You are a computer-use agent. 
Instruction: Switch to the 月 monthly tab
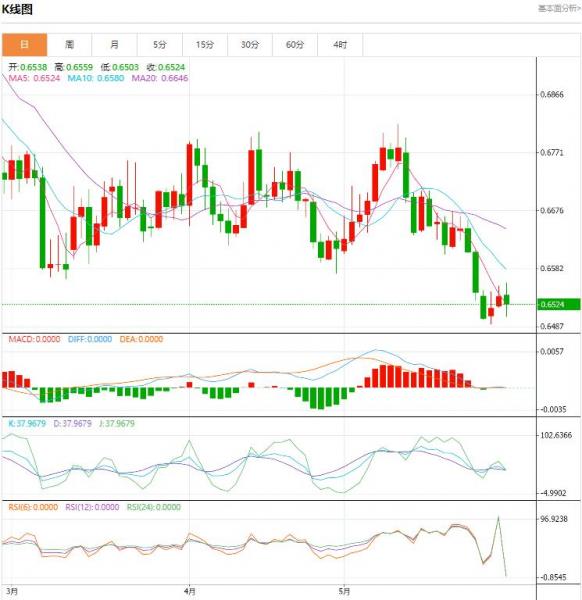114,45
